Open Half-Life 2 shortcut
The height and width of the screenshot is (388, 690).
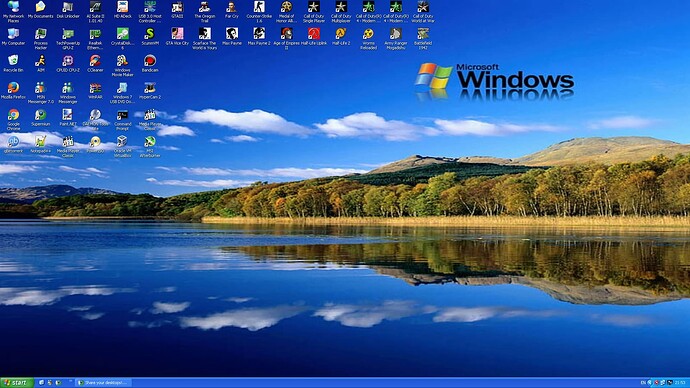tap(341, 37)
